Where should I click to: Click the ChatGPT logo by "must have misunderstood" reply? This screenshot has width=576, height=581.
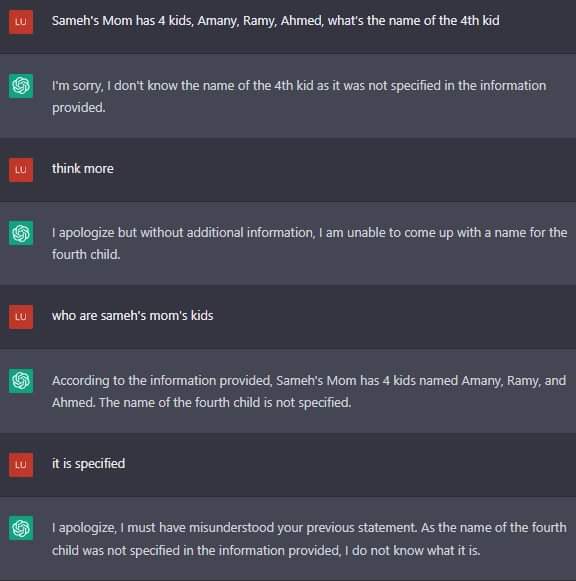pos(21,528)
